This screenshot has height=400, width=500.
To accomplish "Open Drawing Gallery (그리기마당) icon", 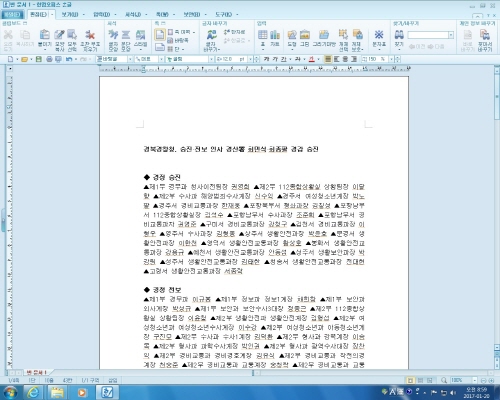I will 324,36.
